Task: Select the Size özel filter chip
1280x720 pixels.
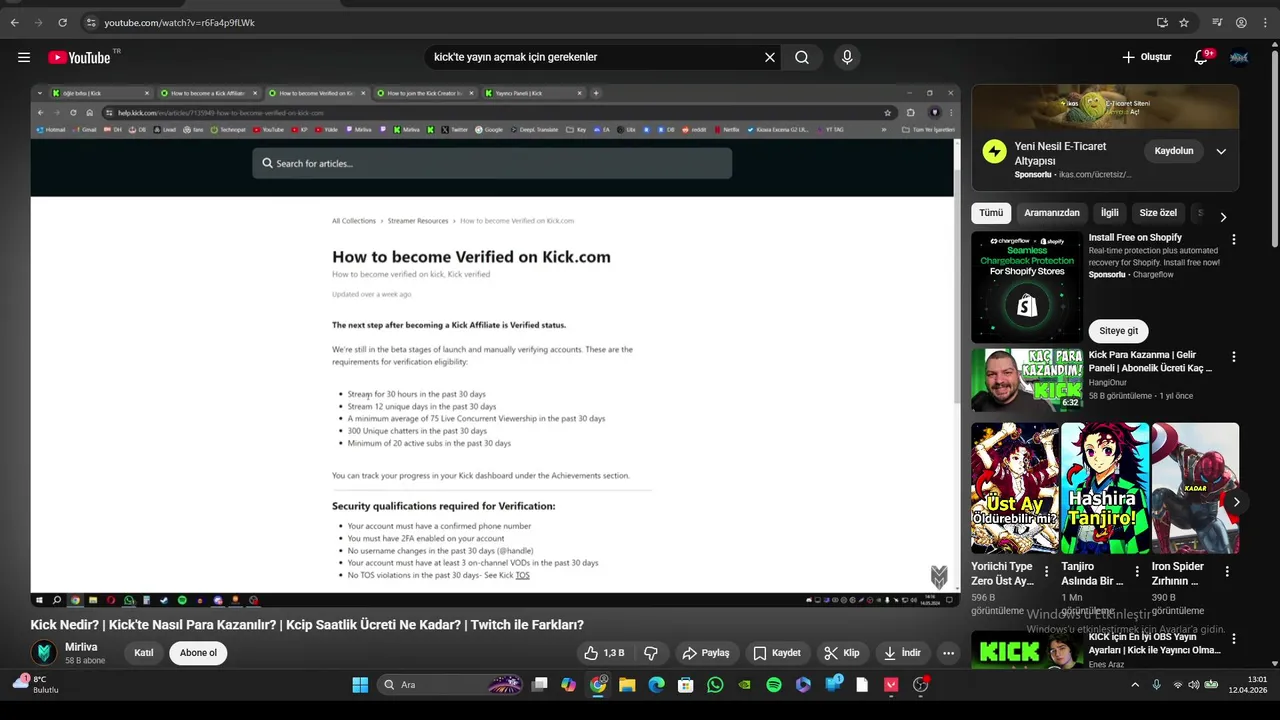Action: (1158, 213)
